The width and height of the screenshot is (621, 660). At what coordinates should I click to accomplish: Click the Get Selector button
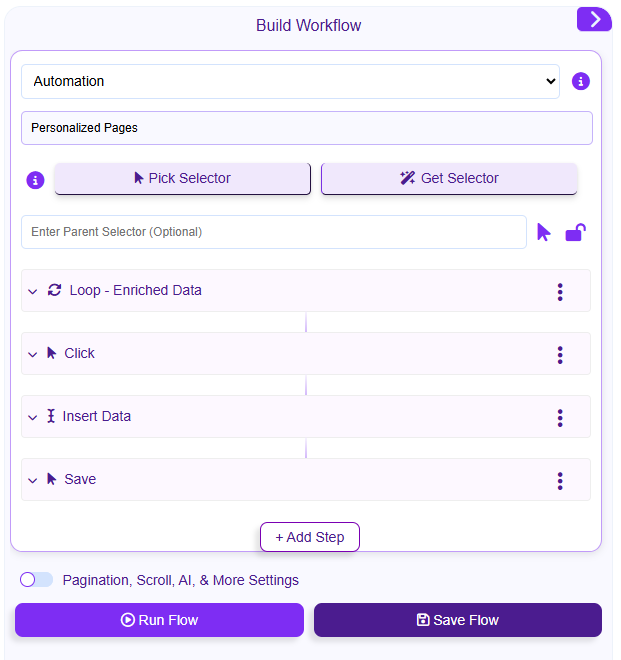(449, 178)
